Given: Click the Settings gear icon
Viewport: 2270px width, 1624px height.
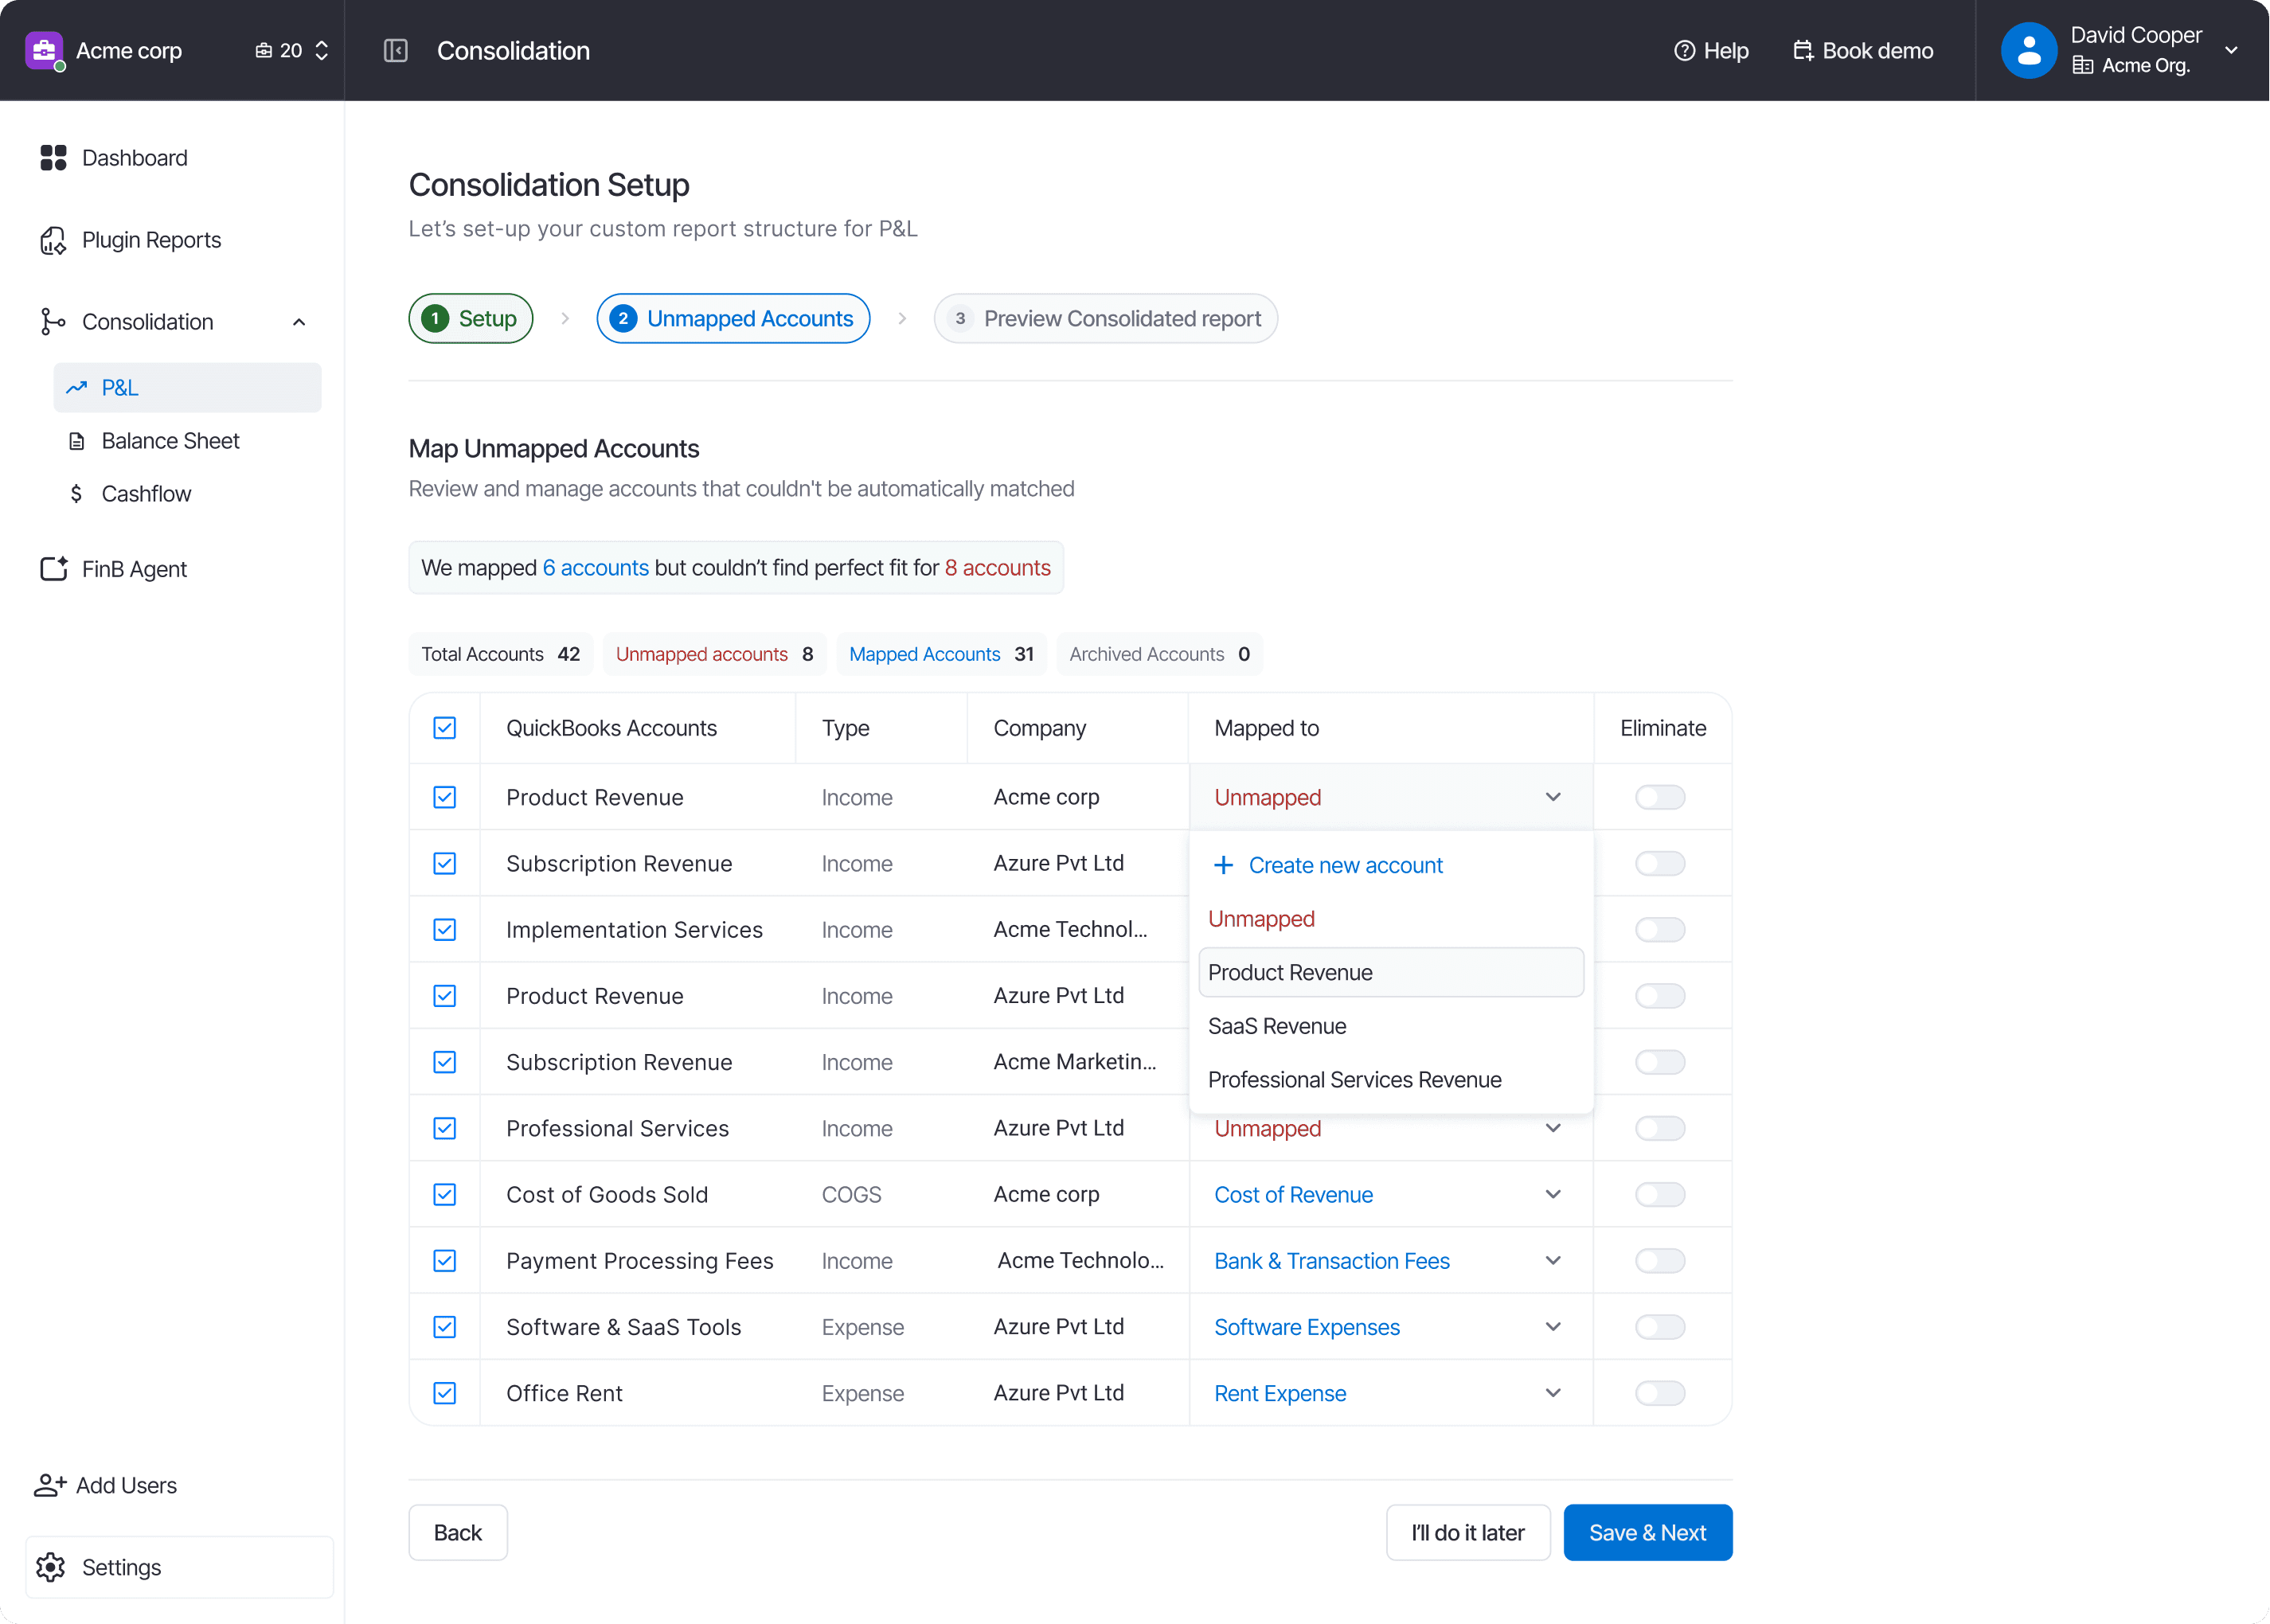Looking at the screenshot, I should click(x=51, y=1567).
